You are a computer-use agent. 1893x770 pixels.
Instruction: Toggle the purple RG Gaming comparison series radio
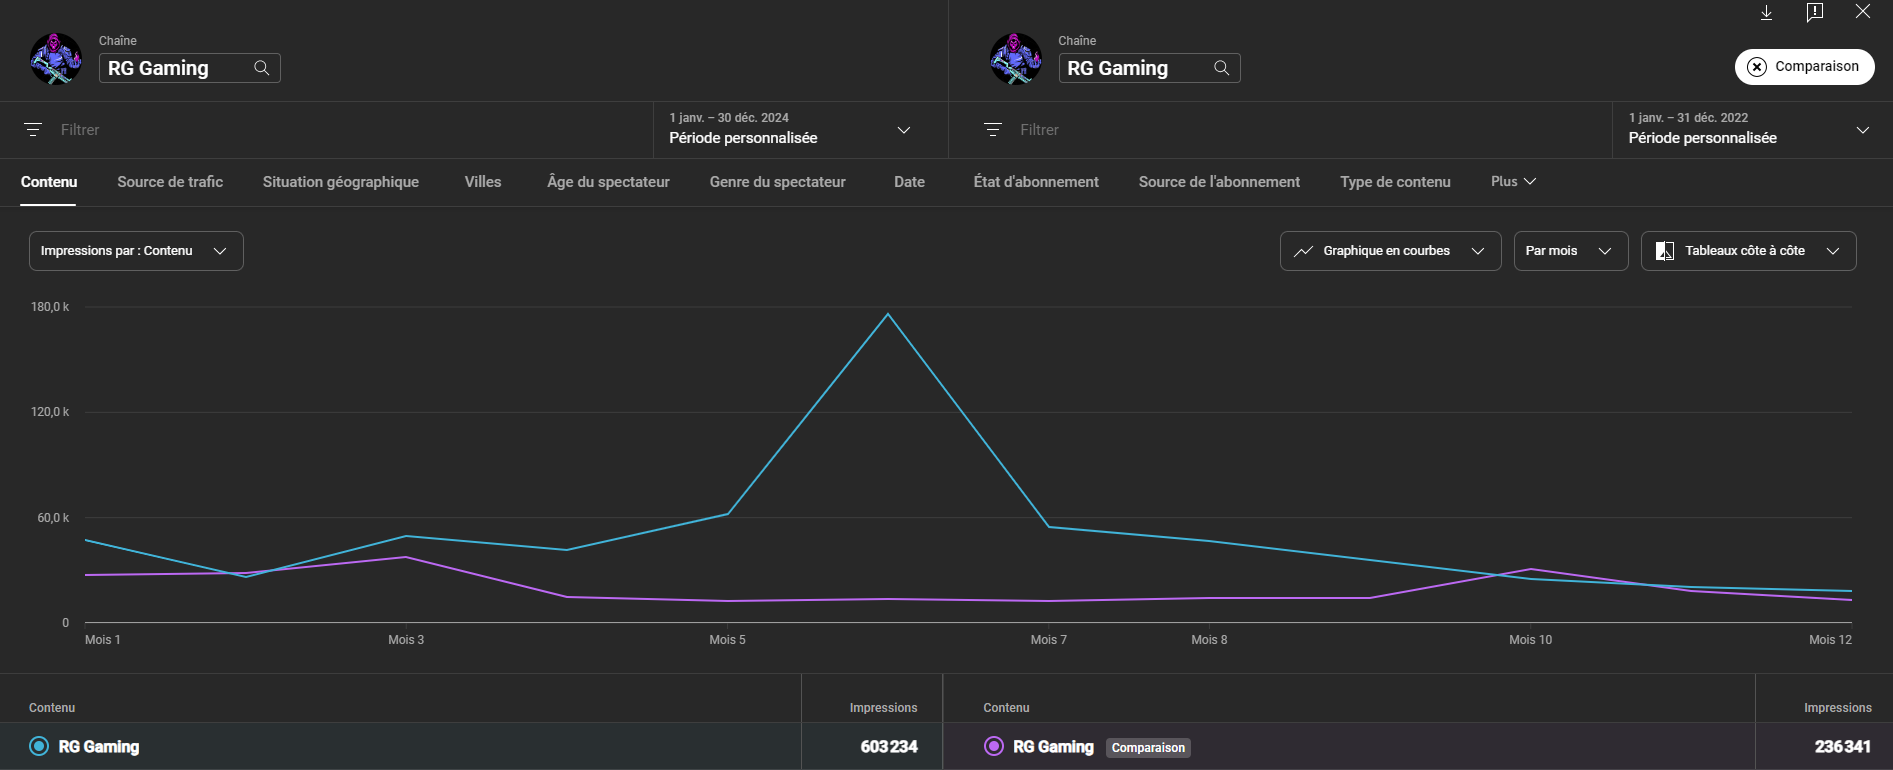click(994, 746)
